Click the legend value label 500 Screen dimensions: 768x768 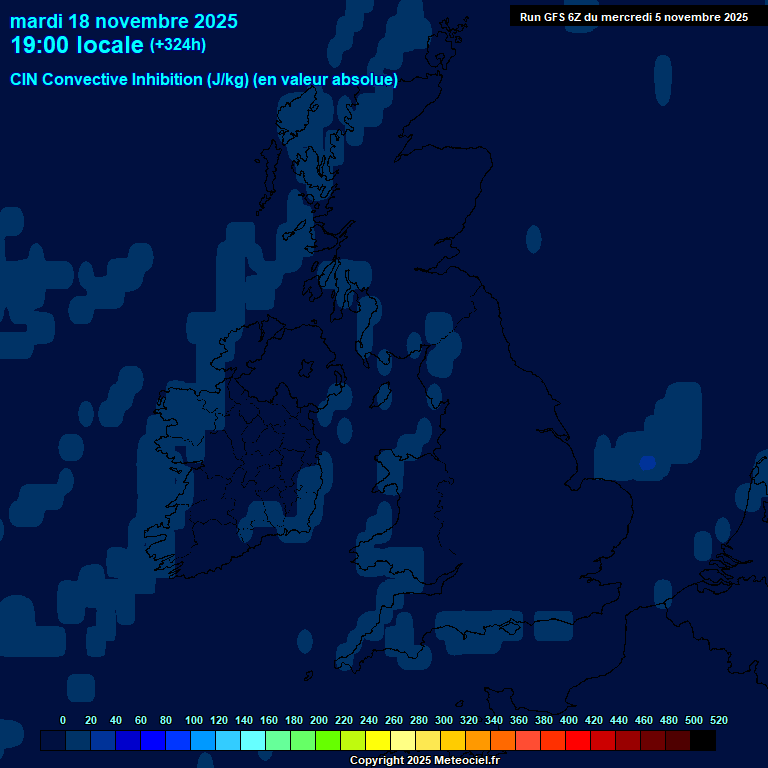[x=694, y=720]
